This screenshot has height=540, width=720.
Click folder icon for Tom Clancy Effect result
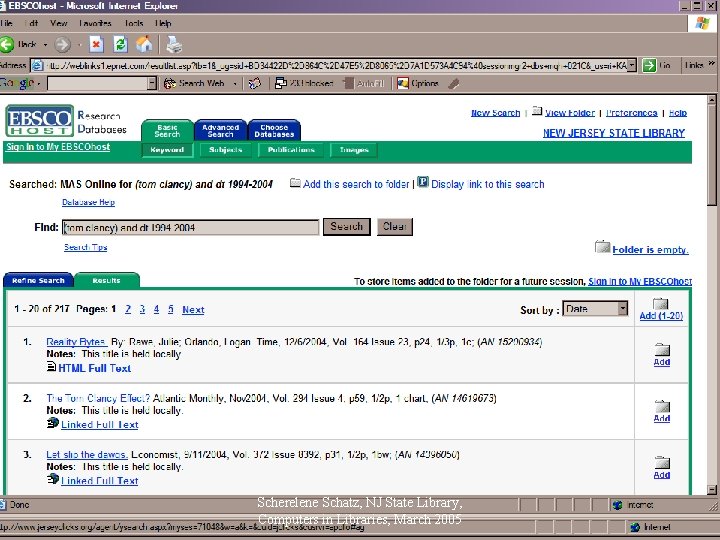pyautogui.click(x=662, y=406)
